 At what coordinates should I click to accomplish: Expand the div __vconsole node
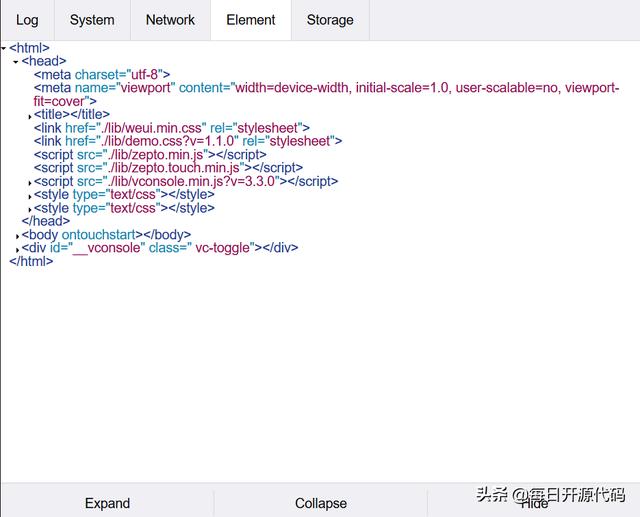tap(18, 249)
